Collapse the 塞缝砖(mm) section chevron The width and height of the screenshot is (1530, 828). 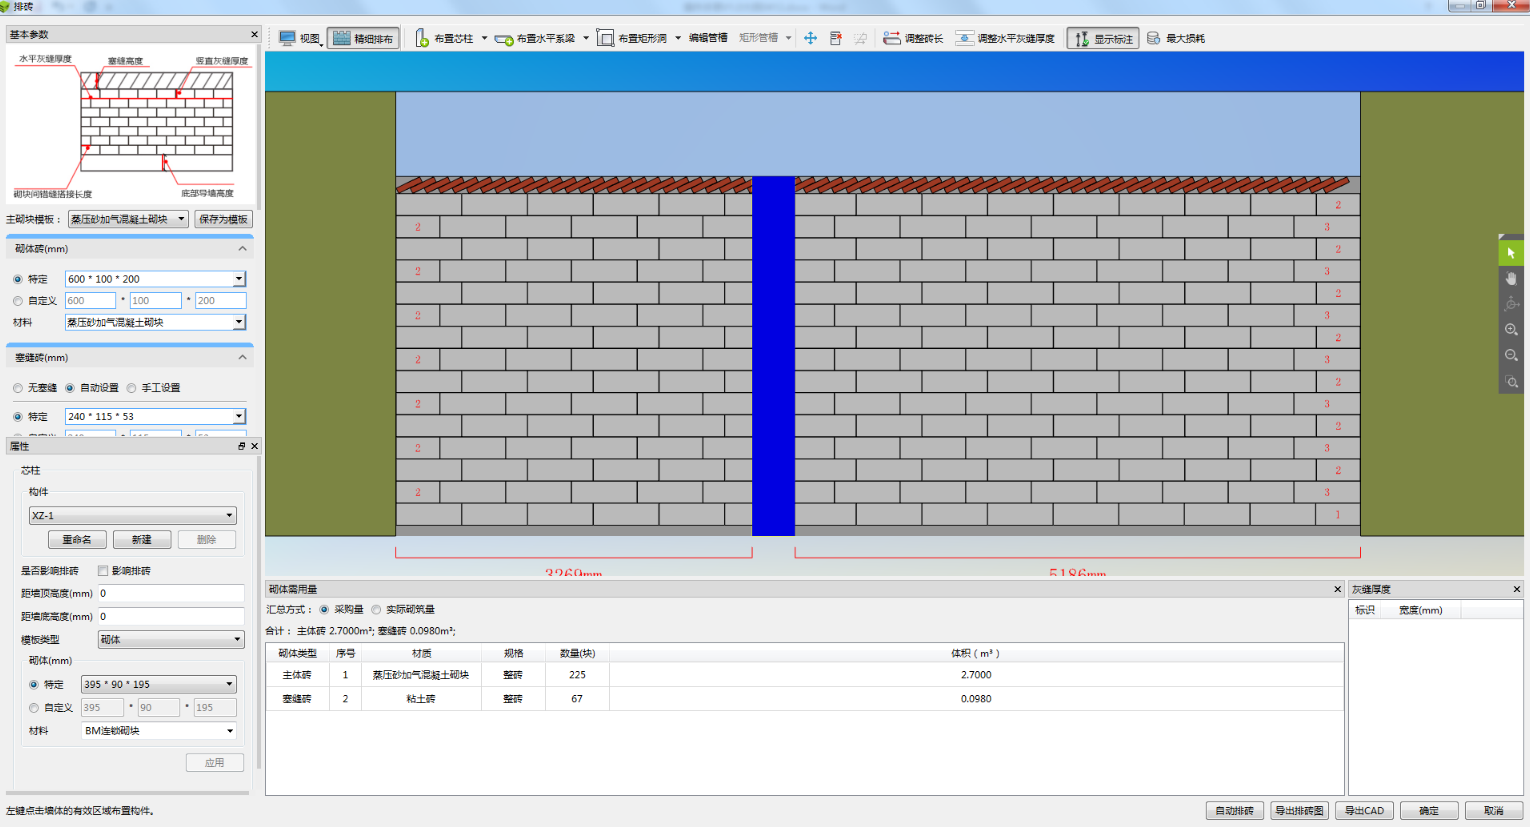242,358
